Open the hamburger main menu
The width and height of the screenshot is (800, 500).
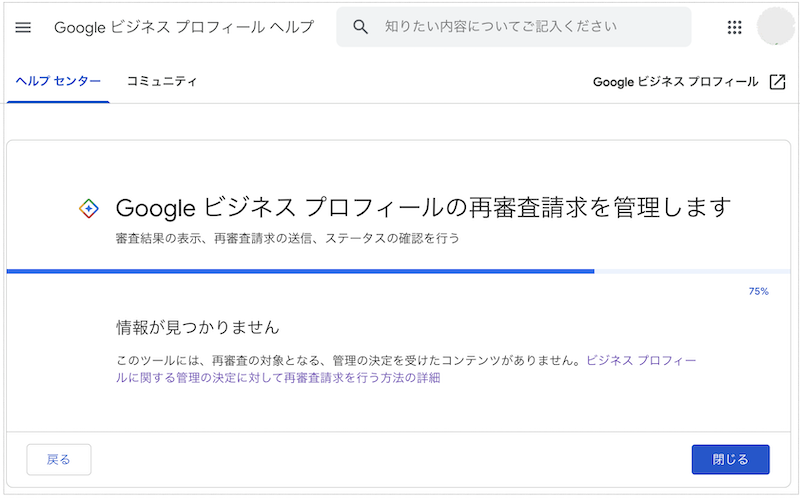(23, 27)
